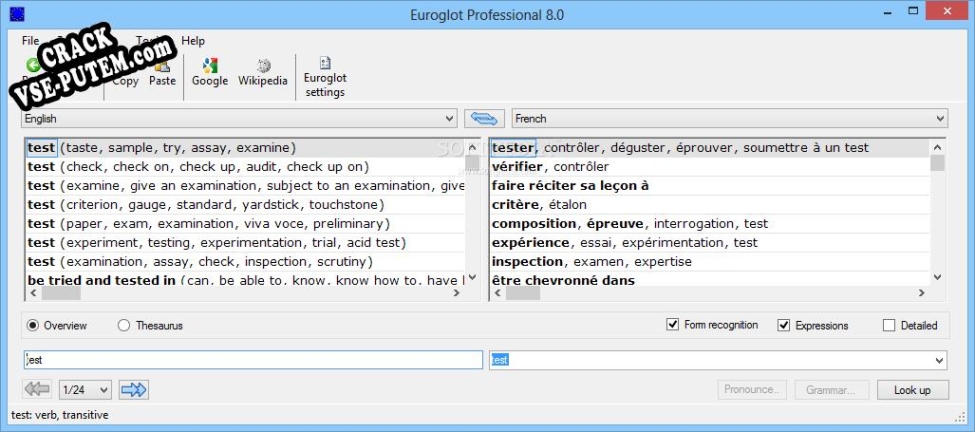Expand the 1/24 page selector dropdown

(x=85, y=389)
